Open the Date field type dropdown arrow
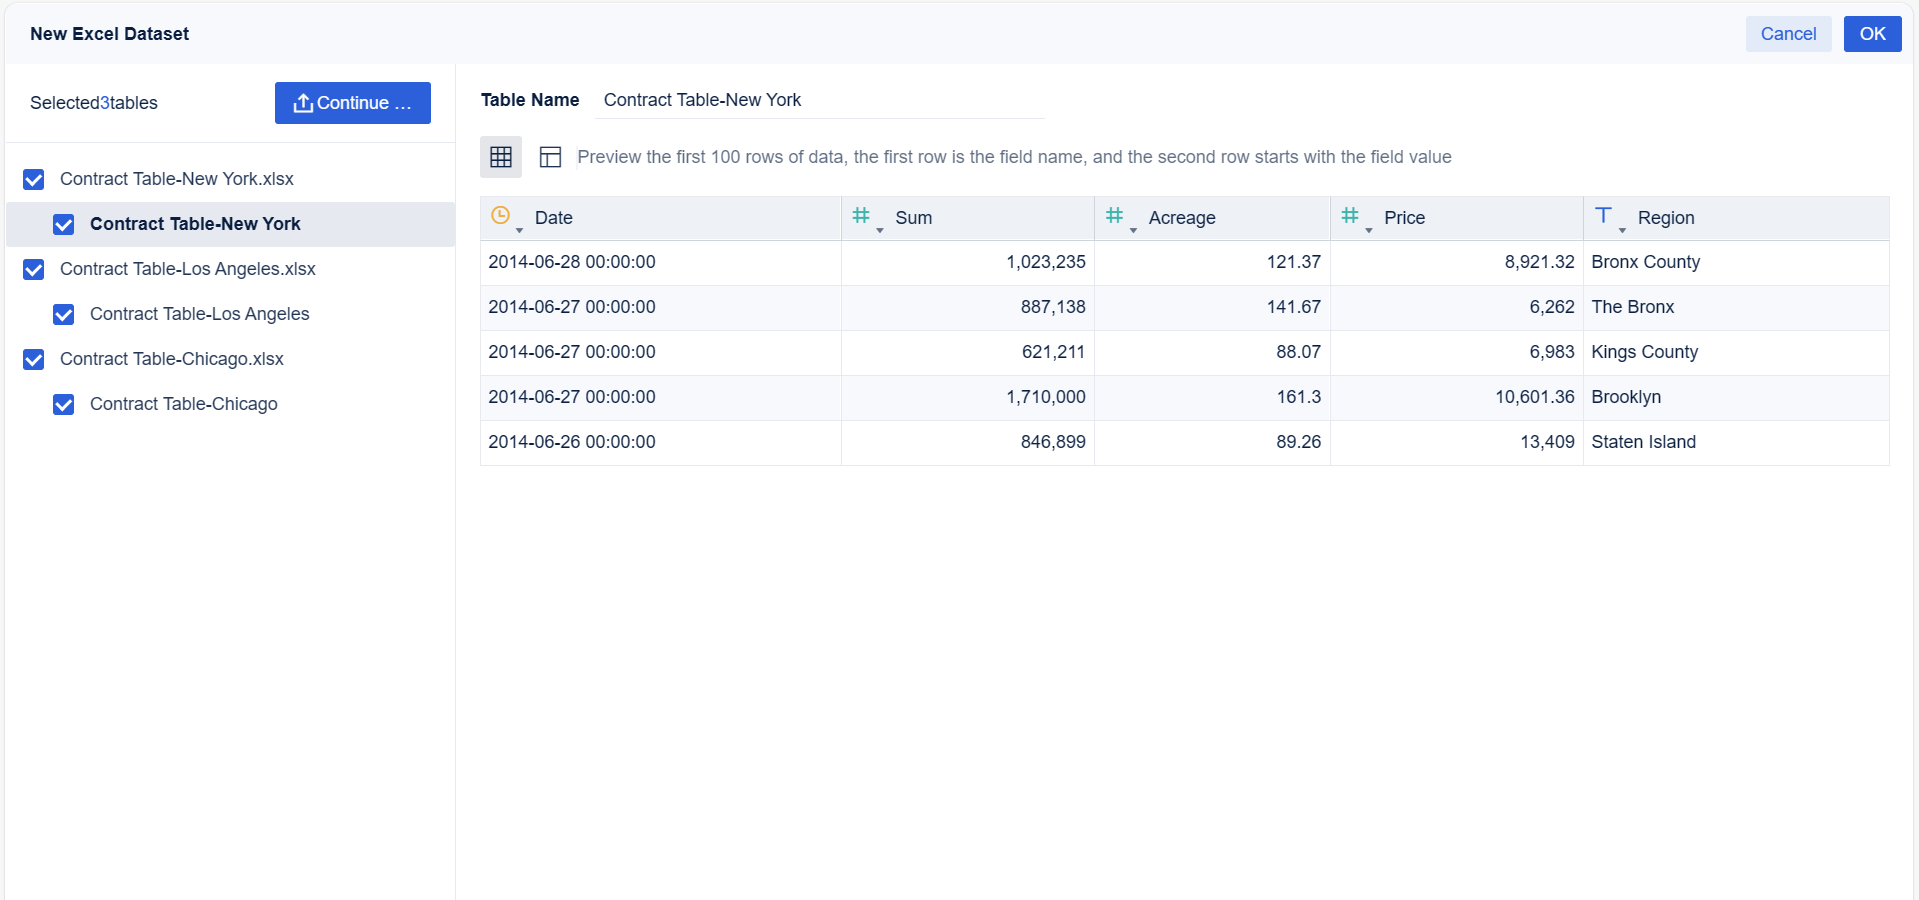Screen dimensions: 1919x900 [x=519, y=231]
